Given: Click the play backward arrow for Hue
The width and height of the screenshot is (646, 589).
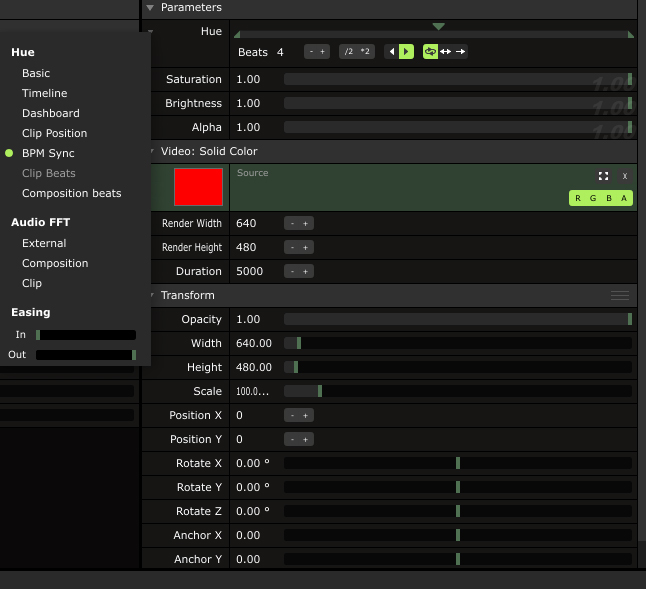Looking at the screenshot, I should 392,52.
